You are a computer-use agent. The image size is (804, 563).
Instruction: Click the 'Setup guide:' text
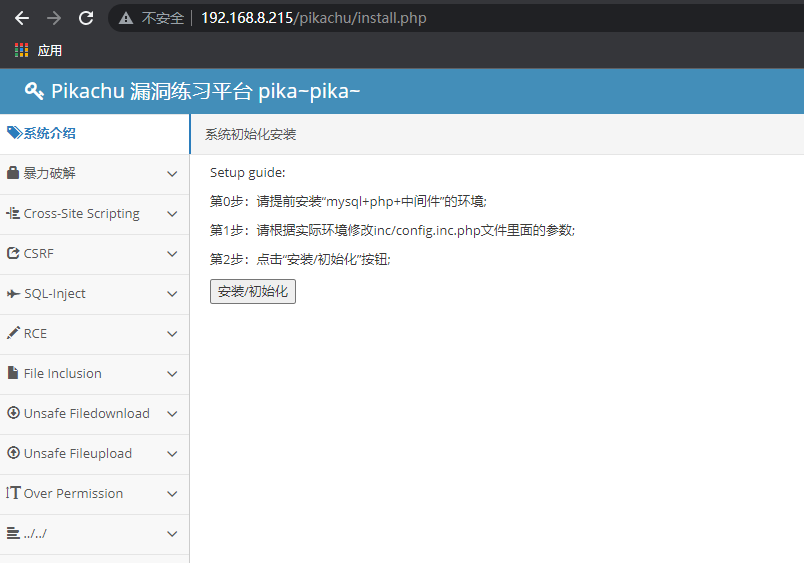pos(248,172)
